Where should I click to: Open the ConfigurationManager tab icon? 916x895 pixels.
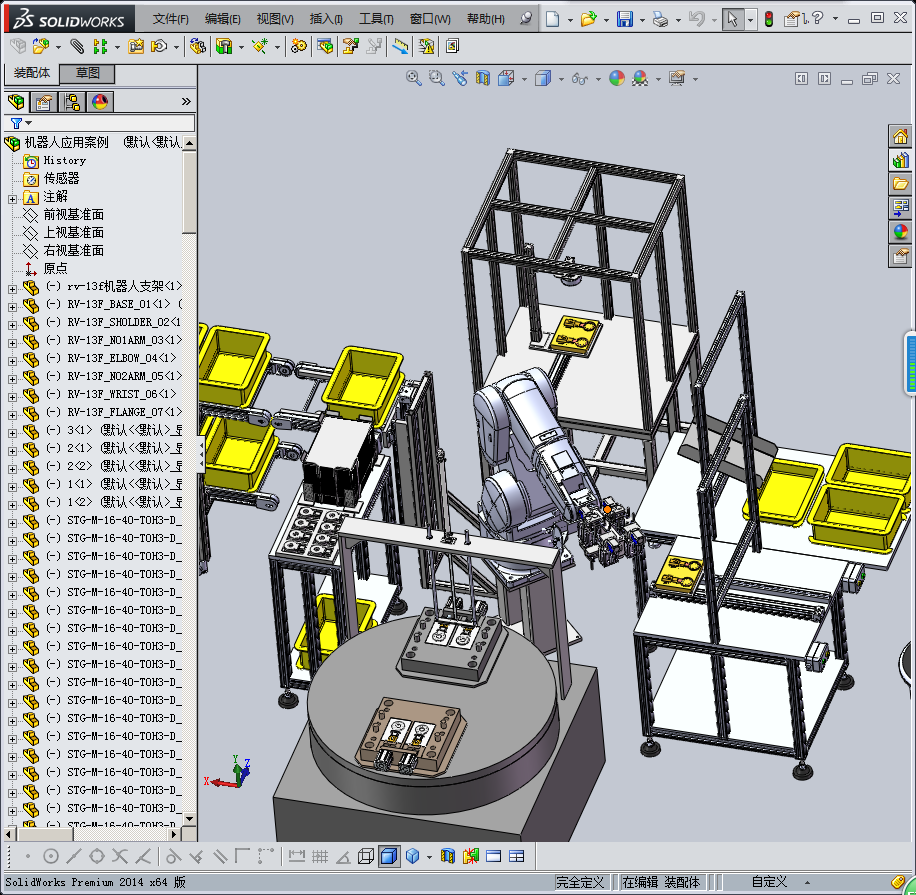(72, 102)
